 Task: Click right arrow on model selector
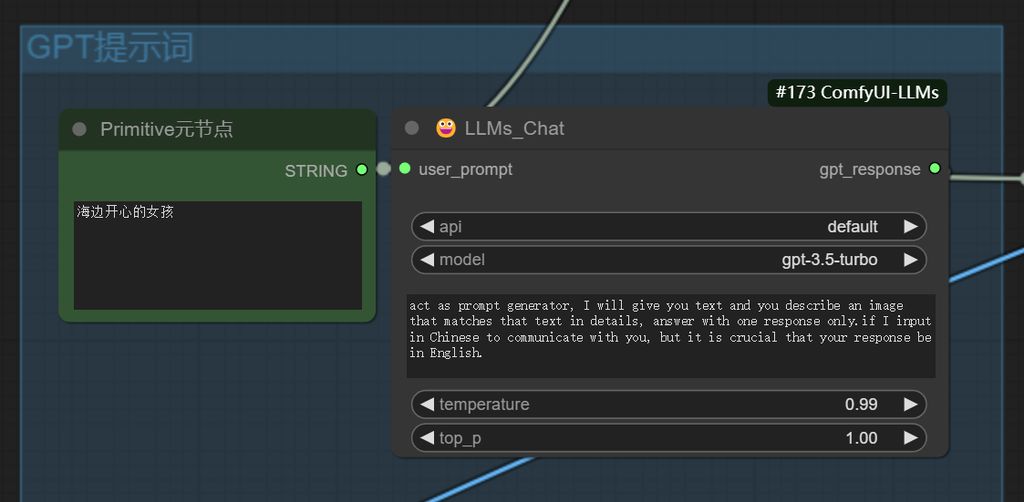[910, 260]
